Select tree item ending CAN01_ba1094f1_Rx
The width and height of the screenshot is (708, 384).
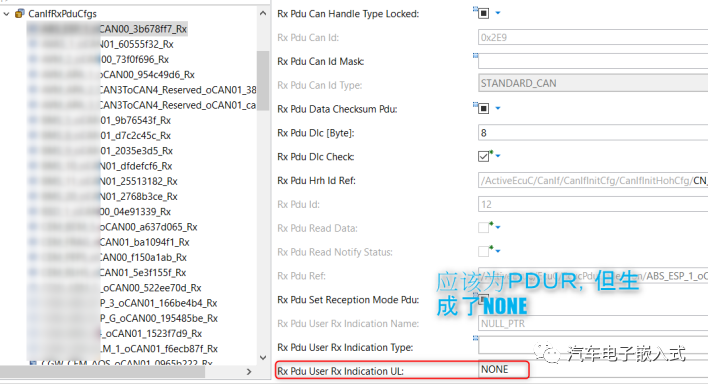click(108, 243)
